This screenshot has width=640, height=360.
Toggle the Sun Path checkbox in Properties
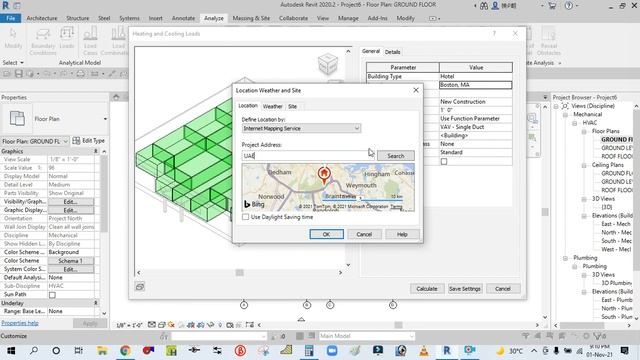point(52,295)
